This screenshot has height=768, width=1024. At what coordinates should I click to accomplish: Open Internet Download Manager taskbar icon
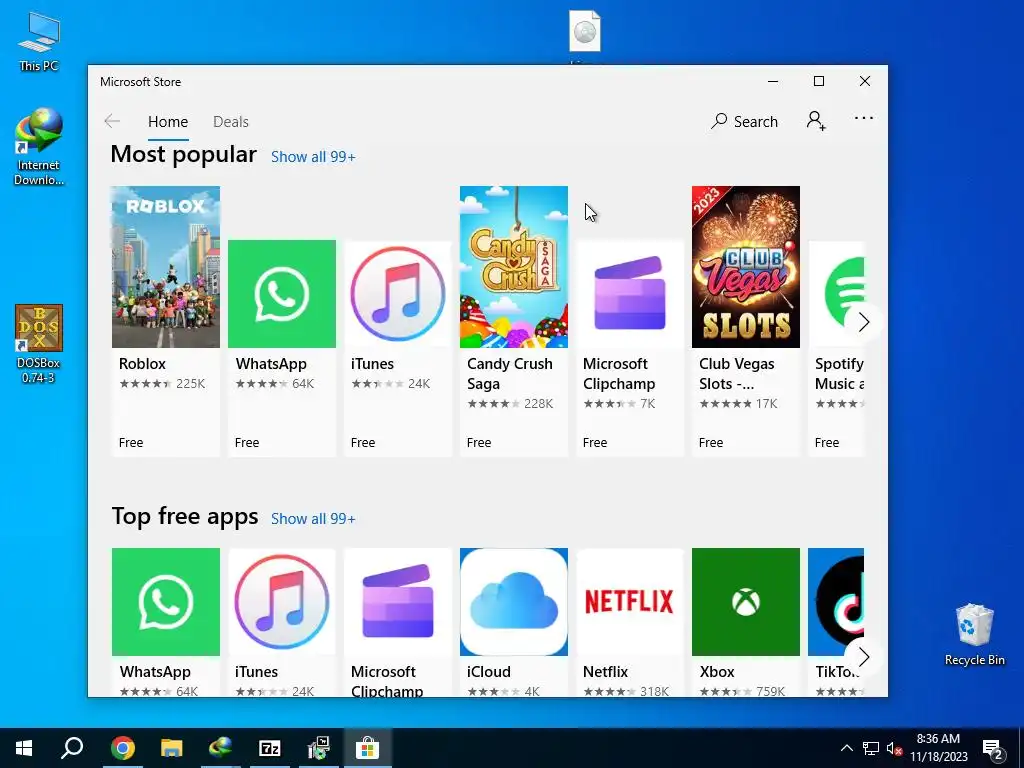tap(221, 748)
